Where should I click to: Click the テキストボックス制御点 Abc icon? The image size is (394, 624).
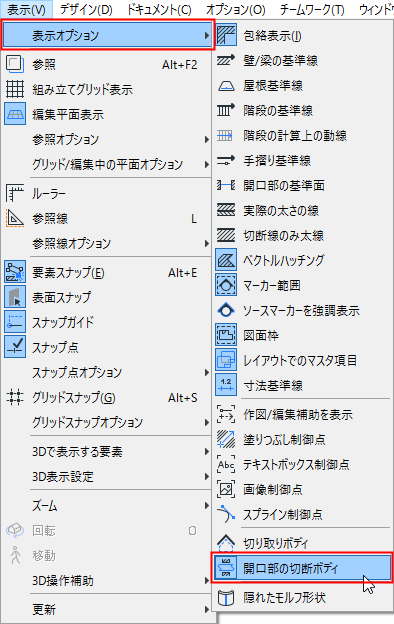[x=226, y=464]
